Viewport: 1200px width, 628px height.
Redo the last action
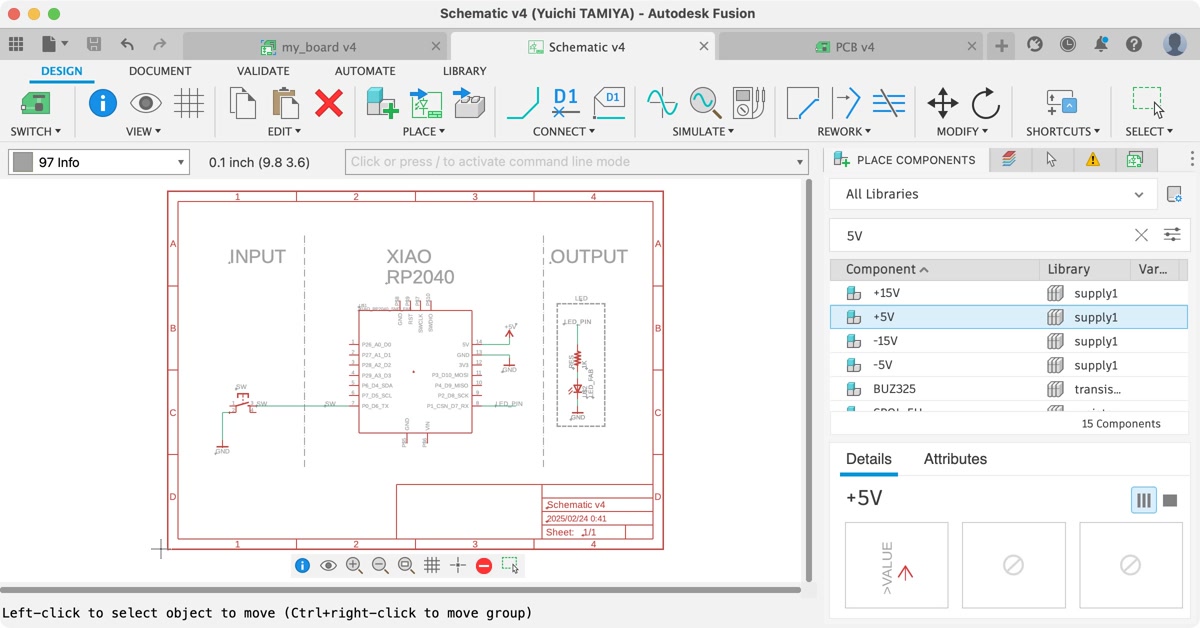[159, 44]
